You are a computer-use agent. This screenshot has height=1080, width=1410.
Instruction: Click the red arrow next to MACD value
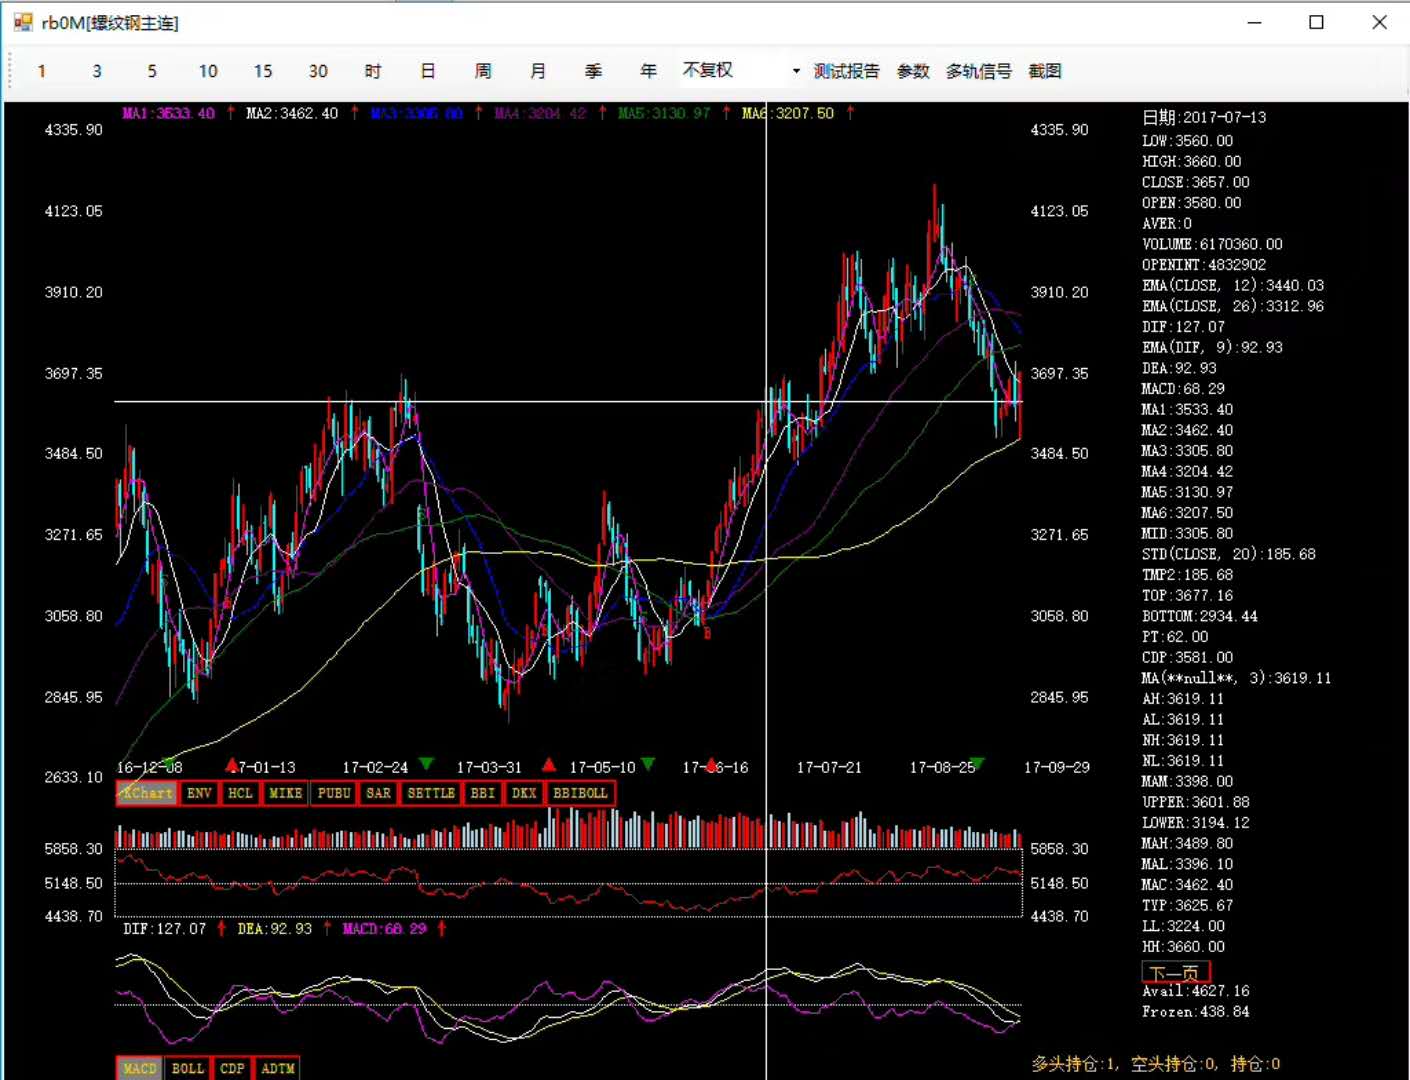coord(441,929)
